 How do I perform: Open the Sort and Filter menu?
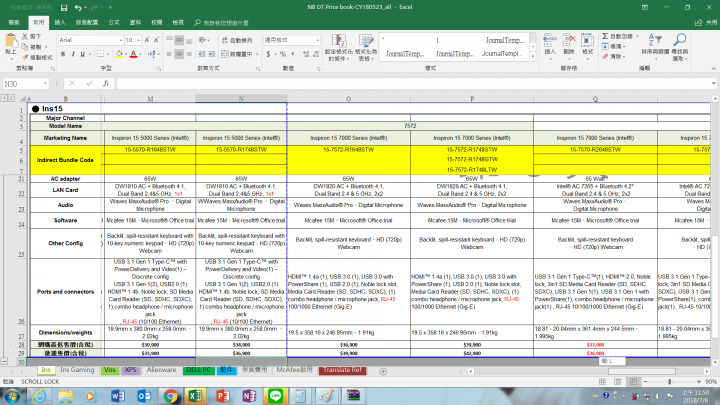655,47
